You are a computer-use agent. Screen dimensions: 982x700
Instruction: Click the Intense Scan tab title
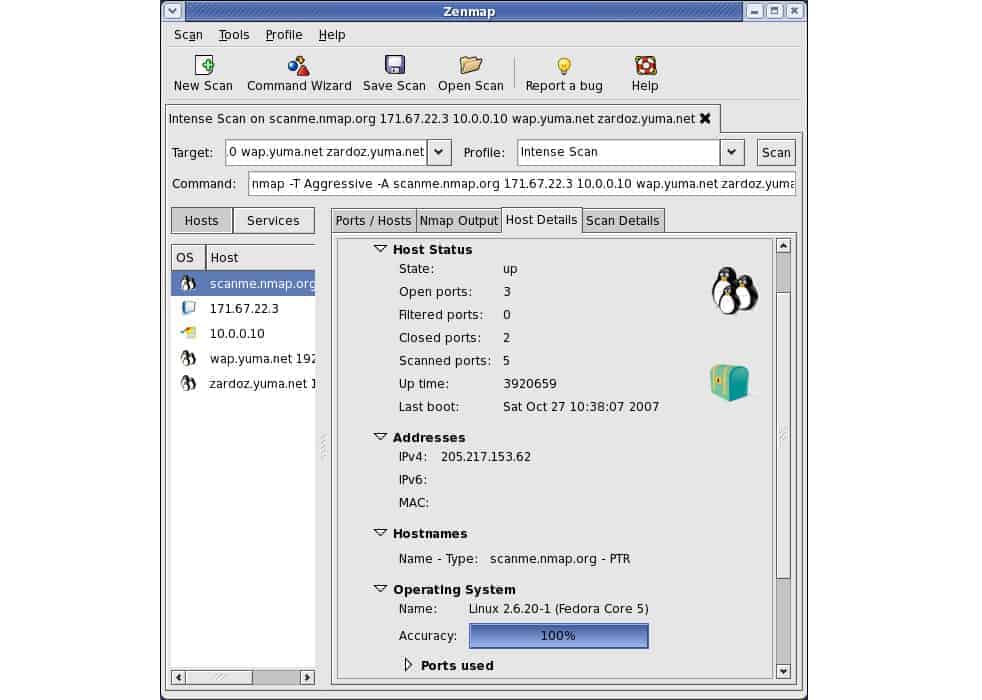(x=432, y=118)
